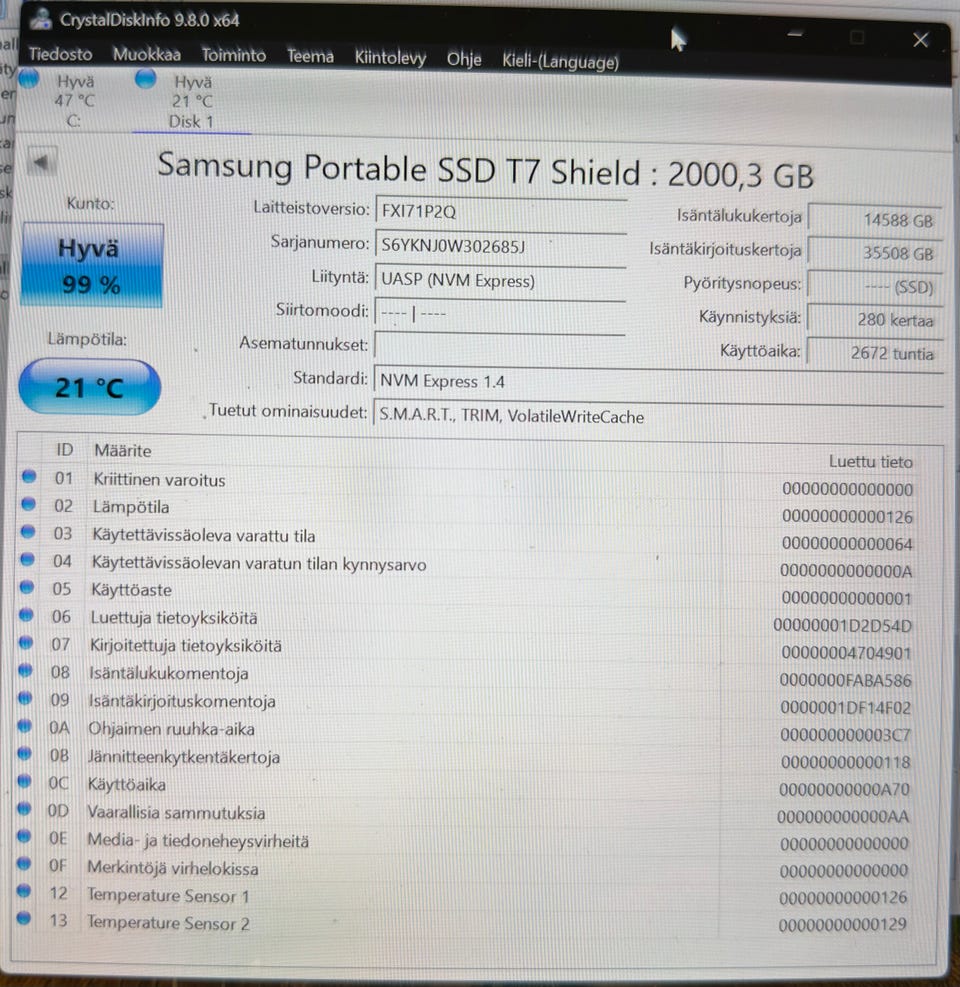Click status dot for Merkintöjä virhelokissa row
Viewport: 960px width, 987px height.
pos(24,863)
